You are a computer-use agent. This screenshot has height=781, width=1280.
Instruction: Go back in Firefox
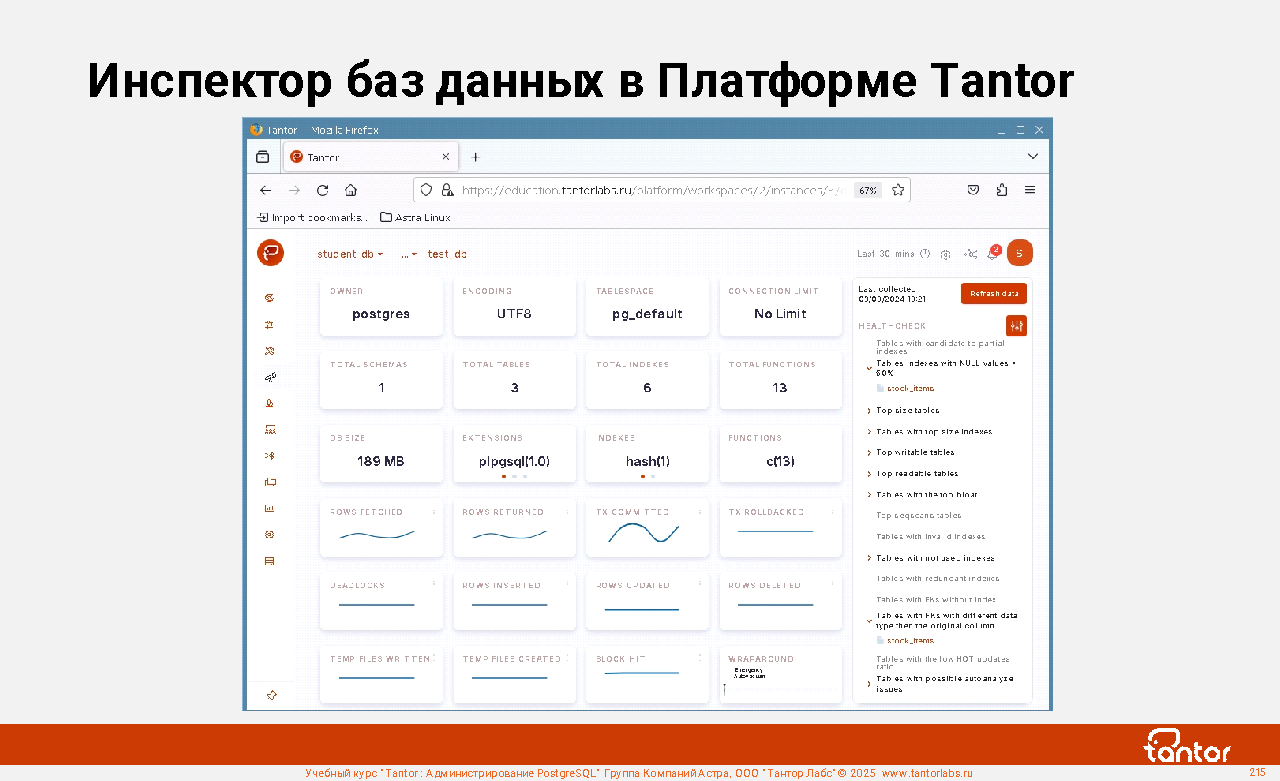point(265,190)
